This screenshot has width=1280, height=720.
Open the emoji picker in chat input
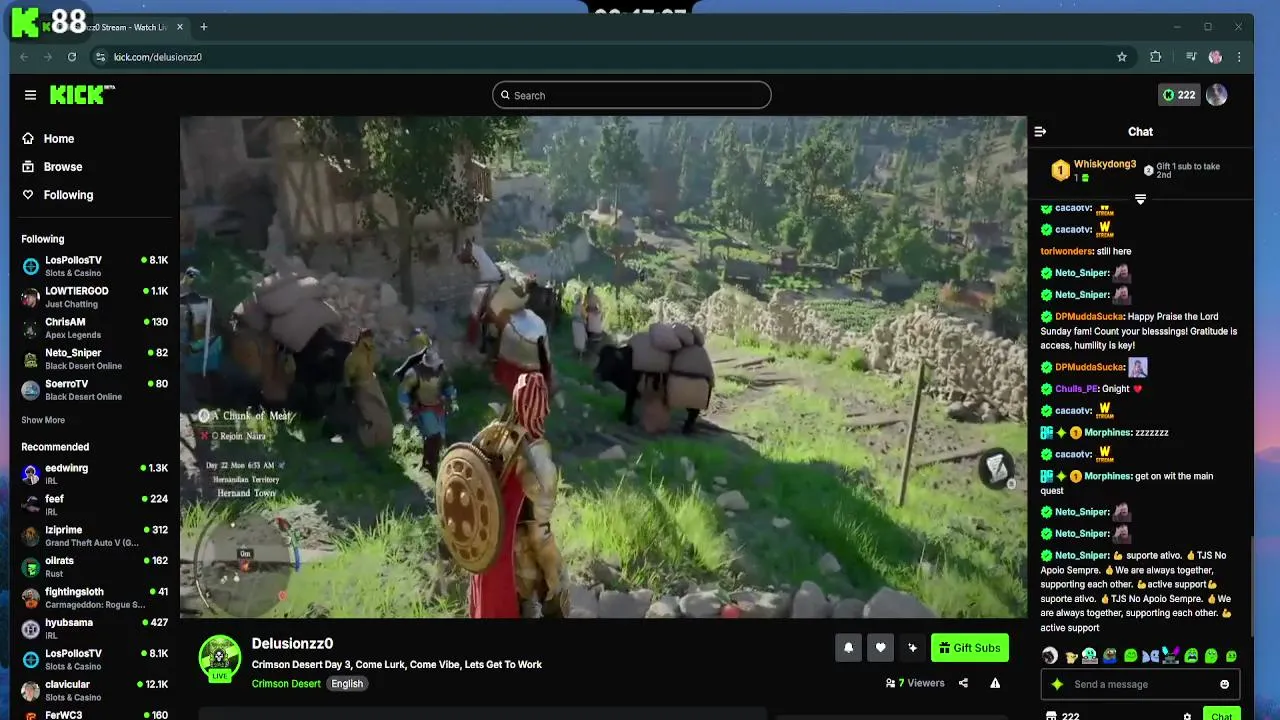coord(1224,684)
